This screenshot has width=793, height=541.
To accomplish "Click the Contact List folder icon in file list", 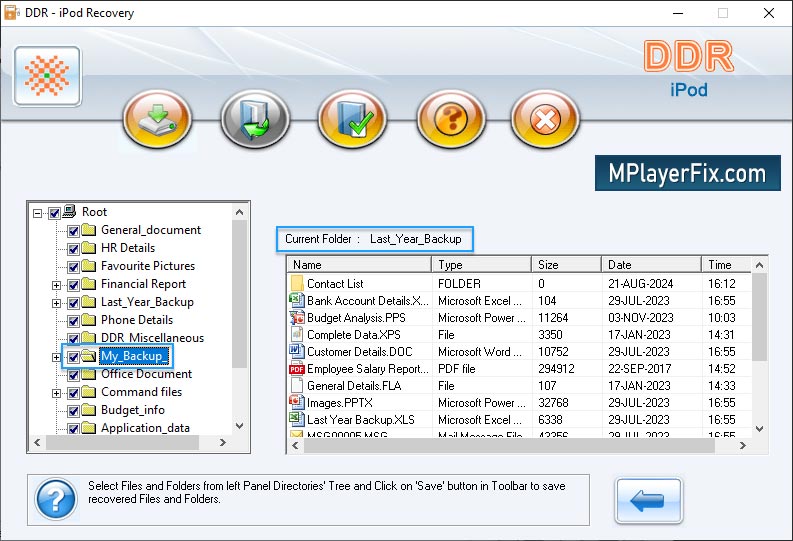I will pyautogui.click(x=297, y=284).
